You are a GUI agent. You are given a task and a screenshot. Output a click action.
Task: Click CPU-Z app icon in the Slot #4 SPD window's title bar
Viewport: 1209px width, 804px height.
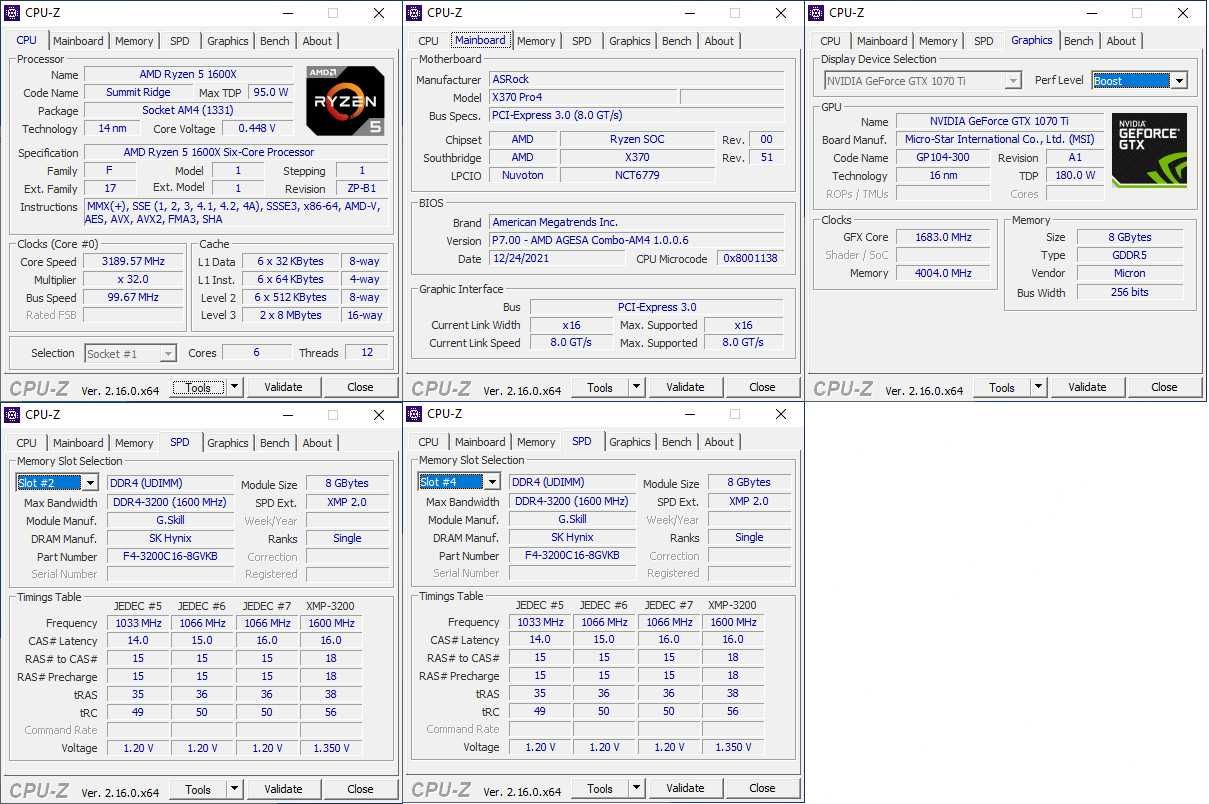[414, 414]
